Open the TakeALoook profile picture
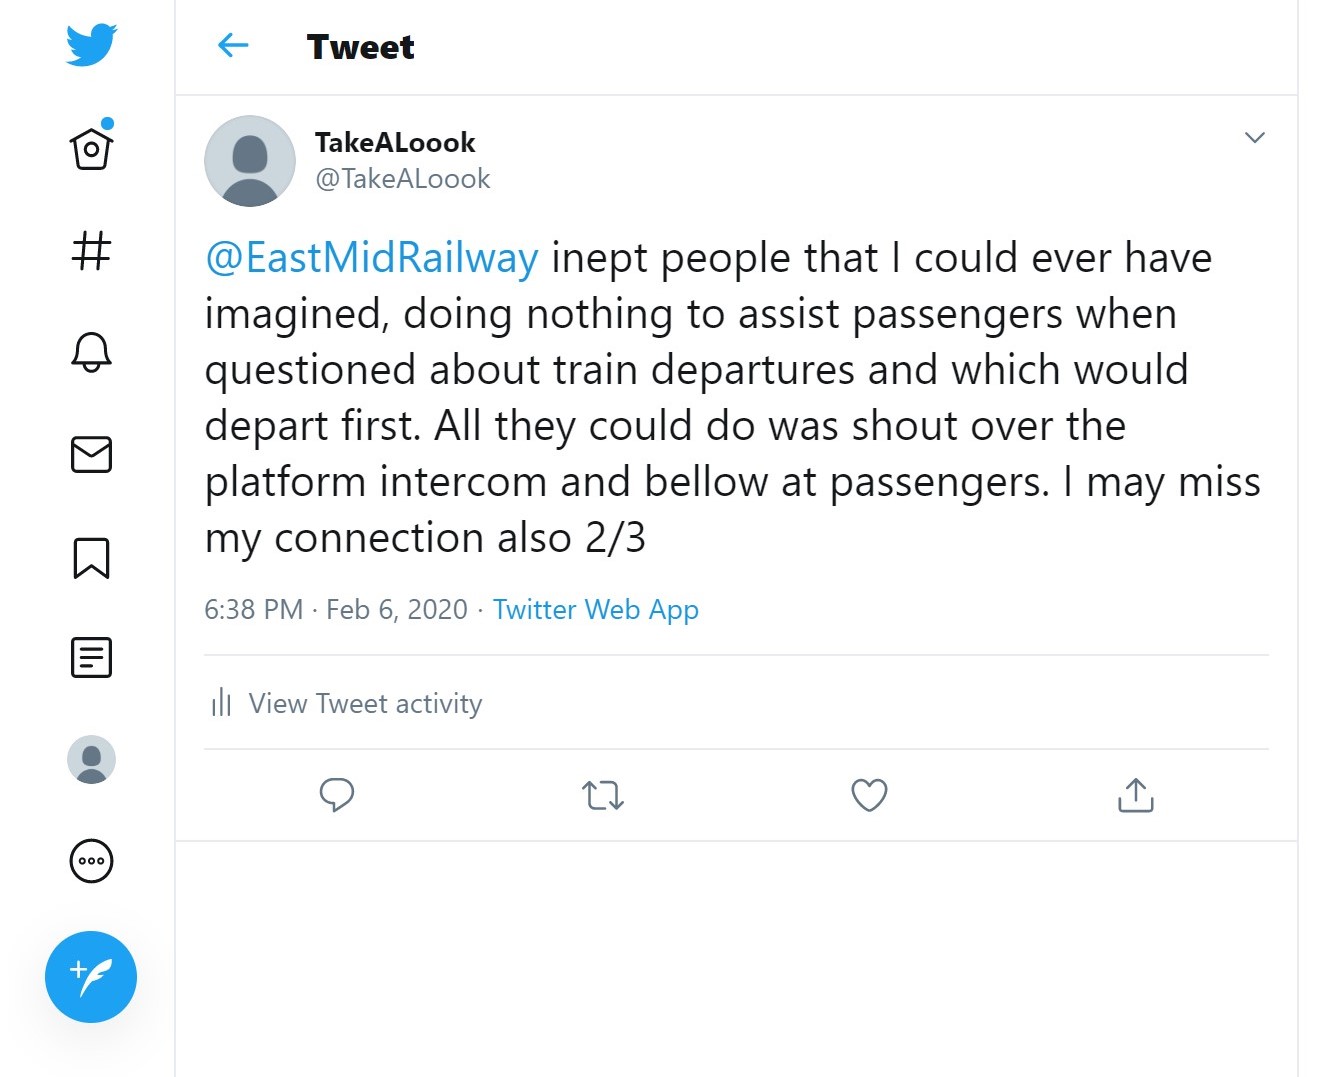 pyautogui.click(x=250, y=161)
